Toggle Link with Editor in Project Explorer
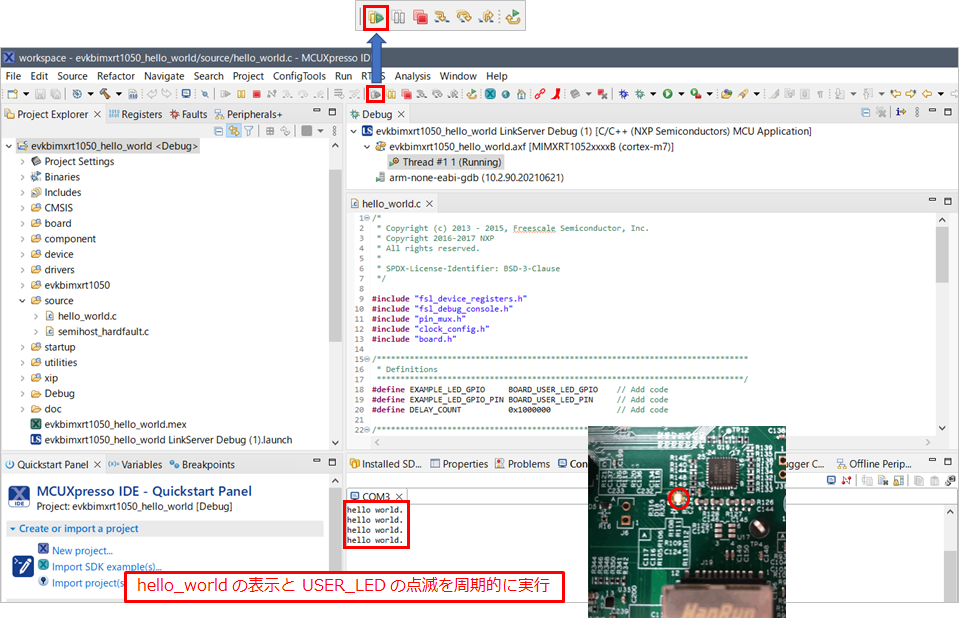The image size is (959, 618). point(234,131)
